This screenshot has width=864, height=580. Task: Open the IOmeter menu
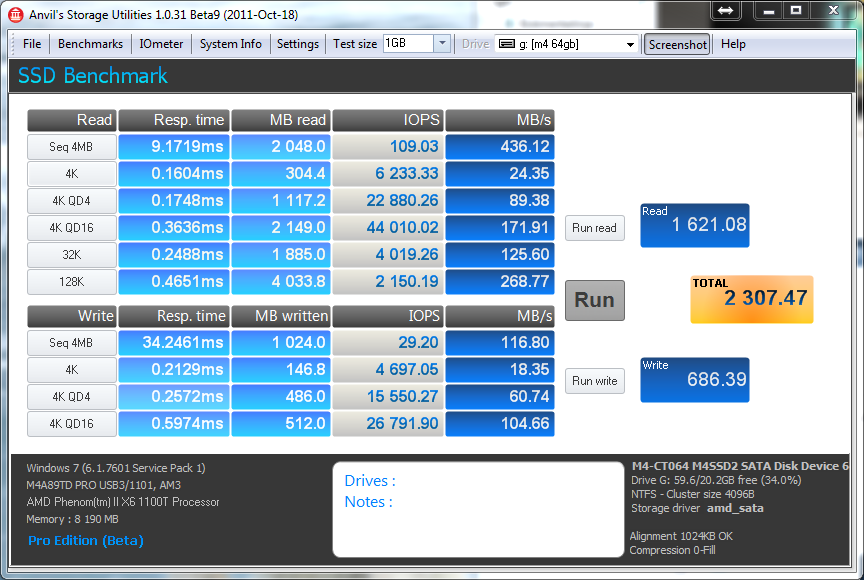click(161, 44)
